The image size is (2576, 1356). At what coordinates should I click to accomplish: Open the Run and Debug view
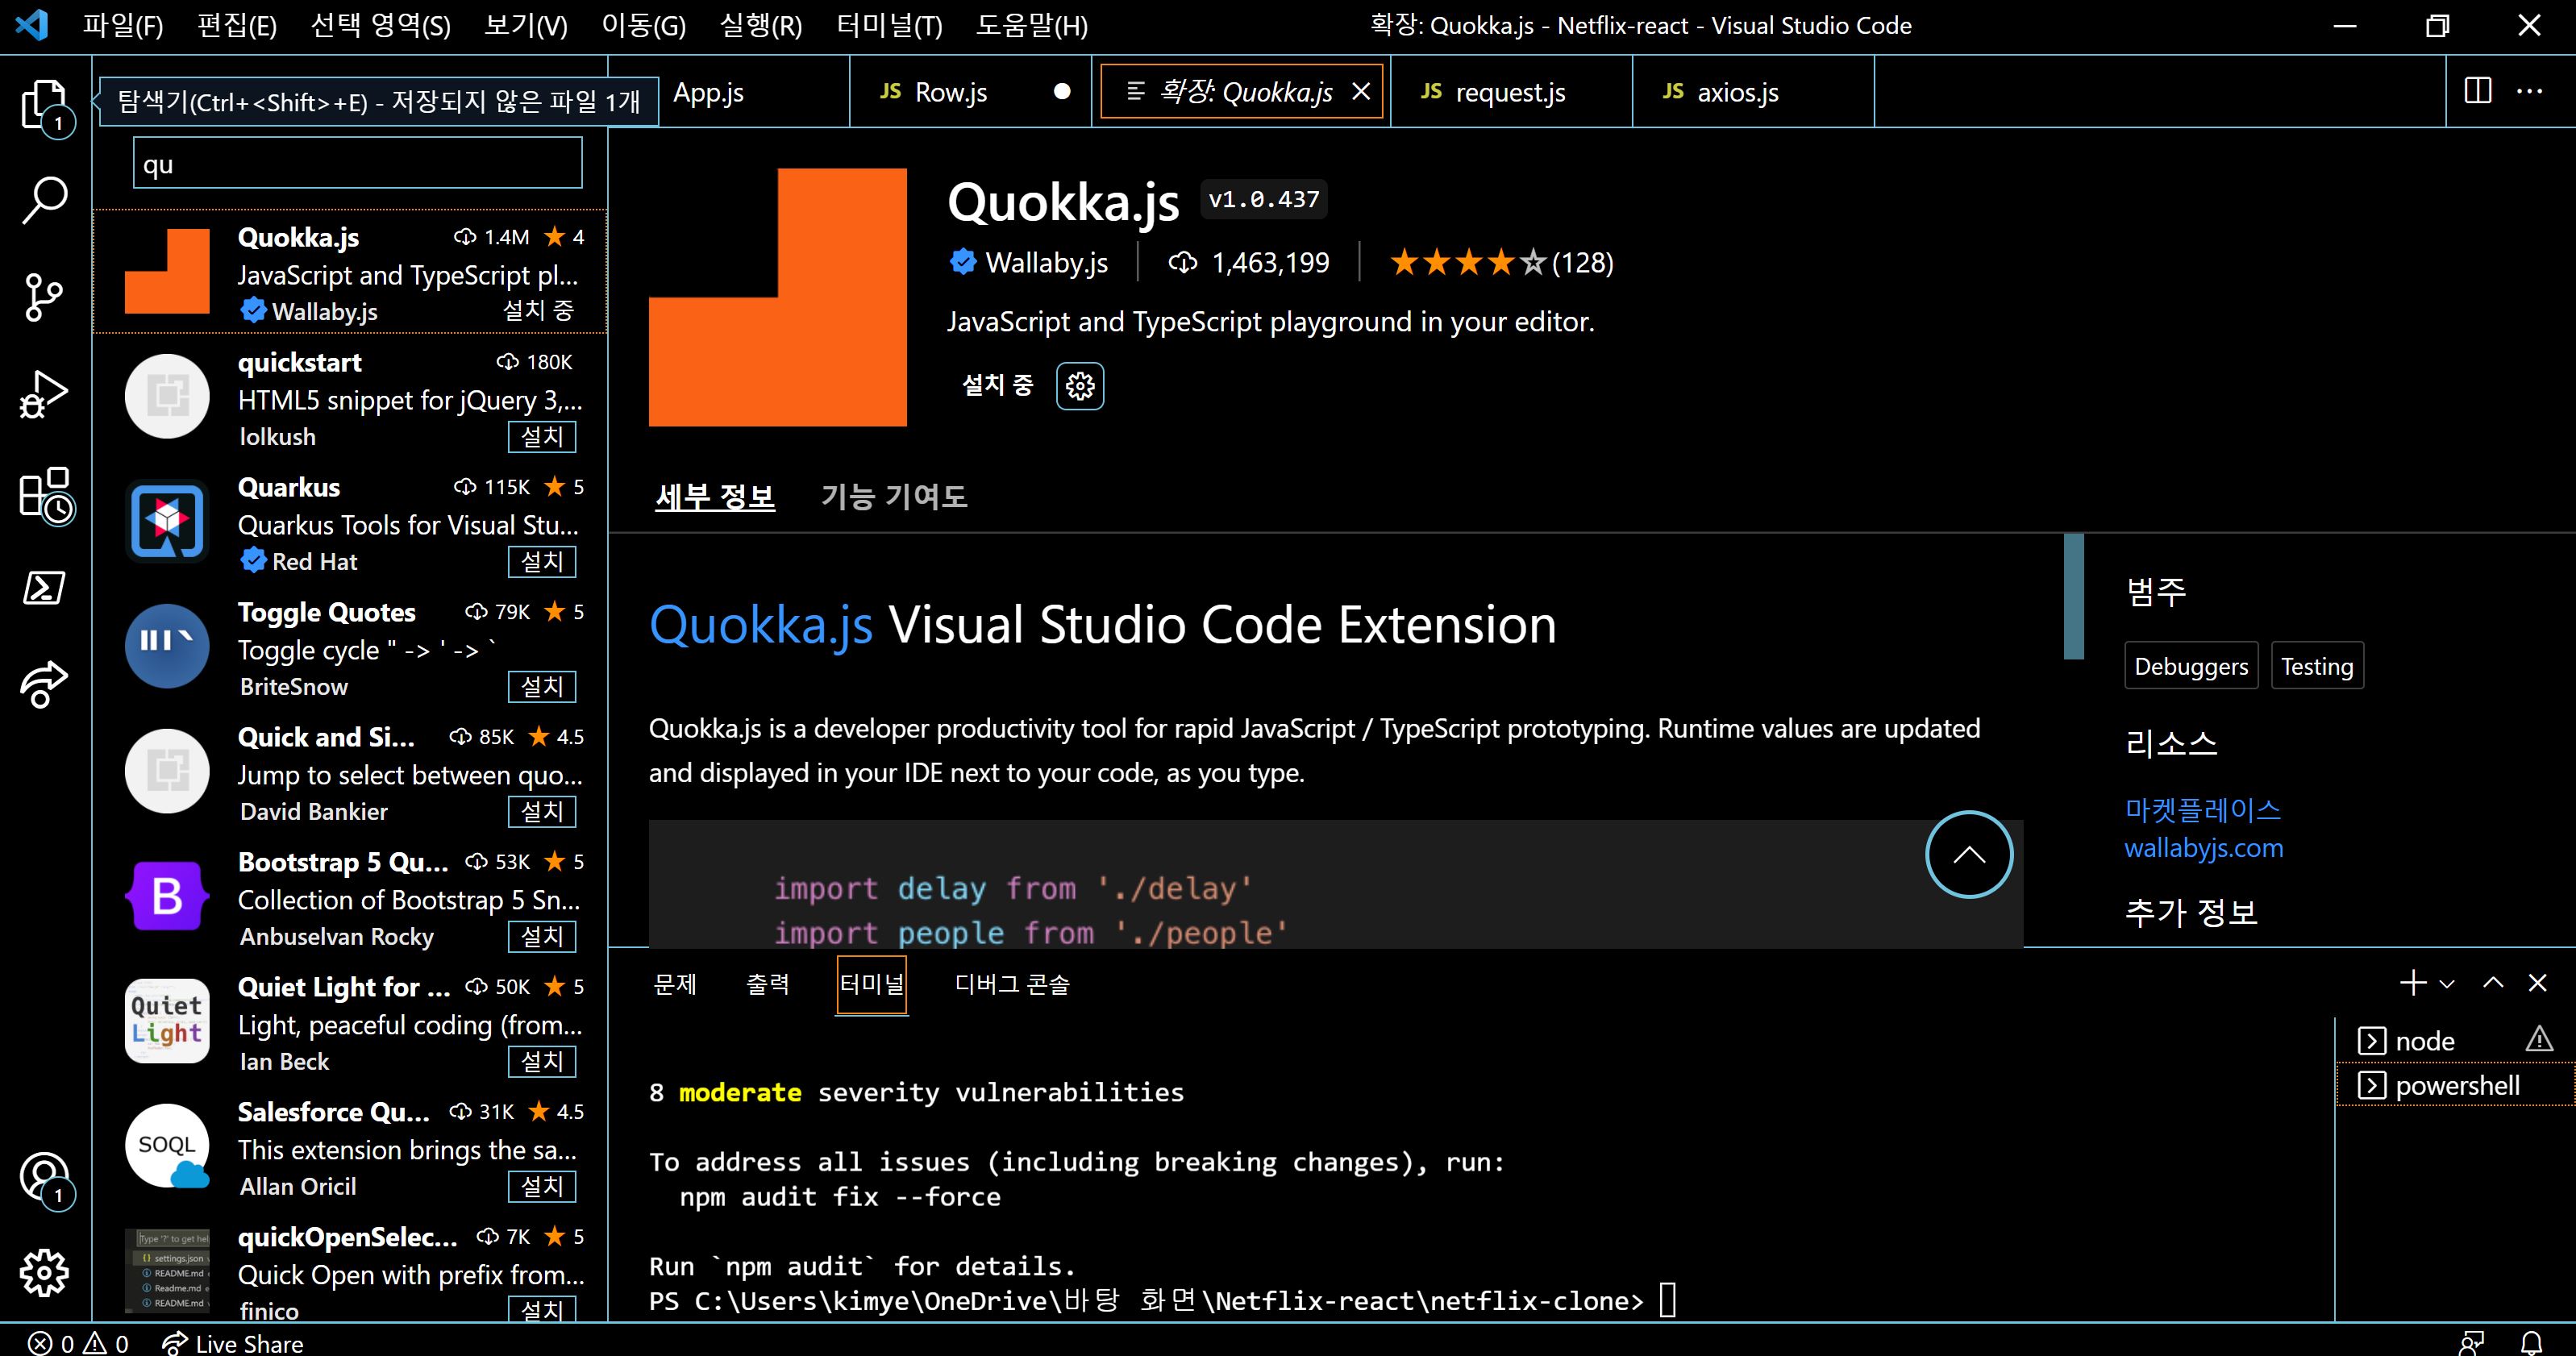pos(44,394)
